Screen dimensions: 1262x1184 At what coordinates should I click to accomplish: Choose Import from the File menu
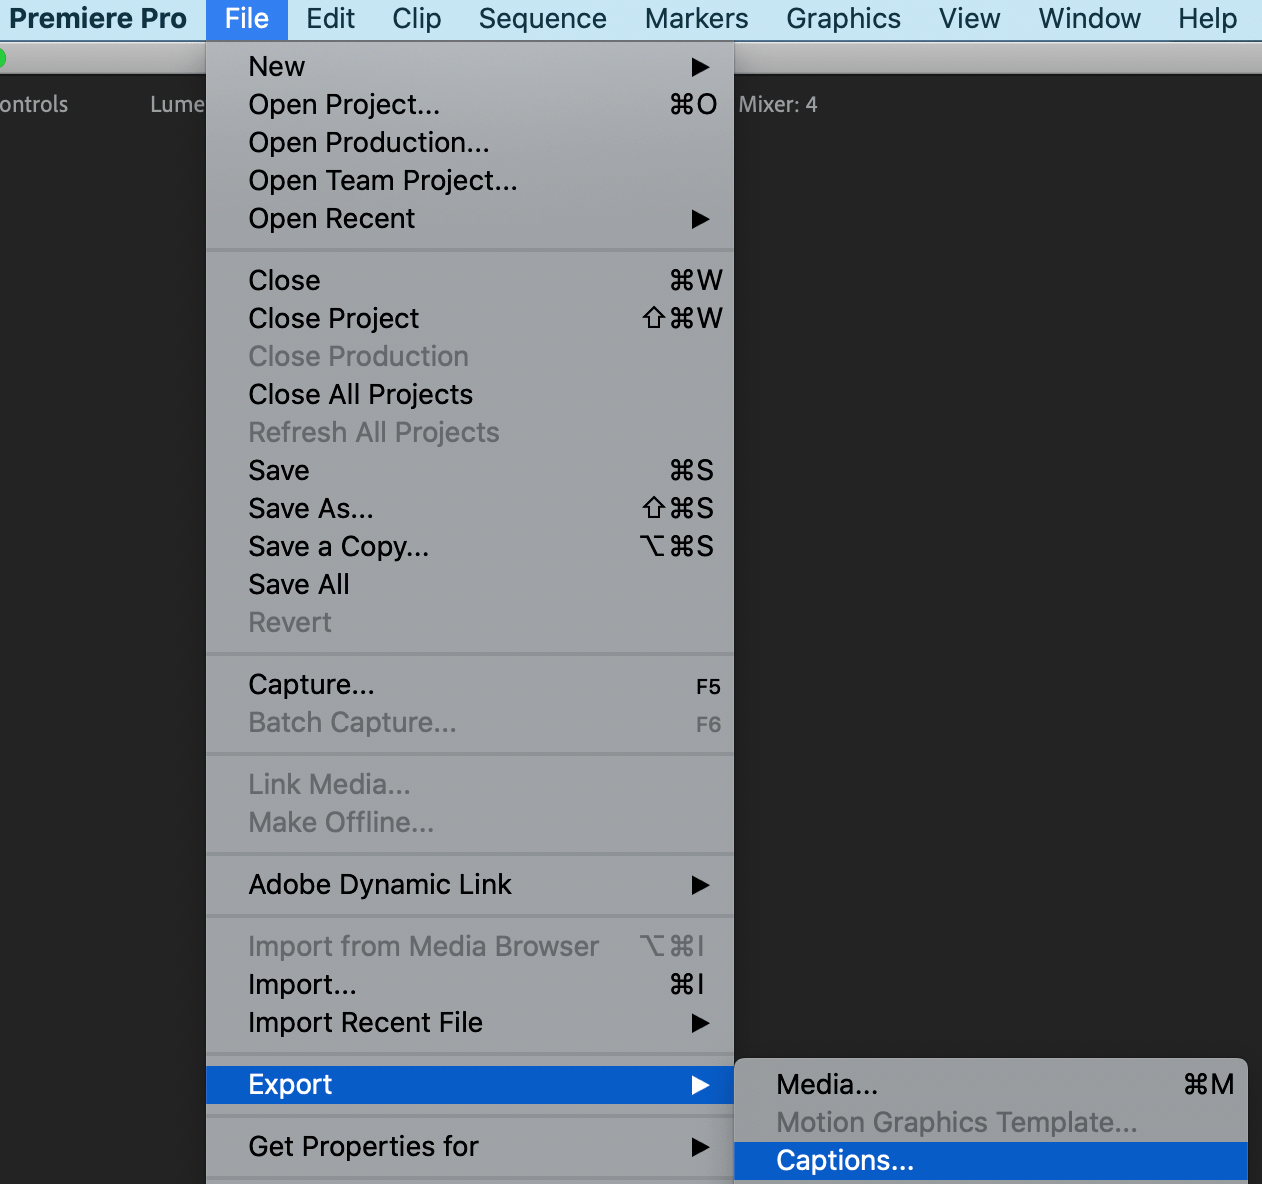[302, 984]
